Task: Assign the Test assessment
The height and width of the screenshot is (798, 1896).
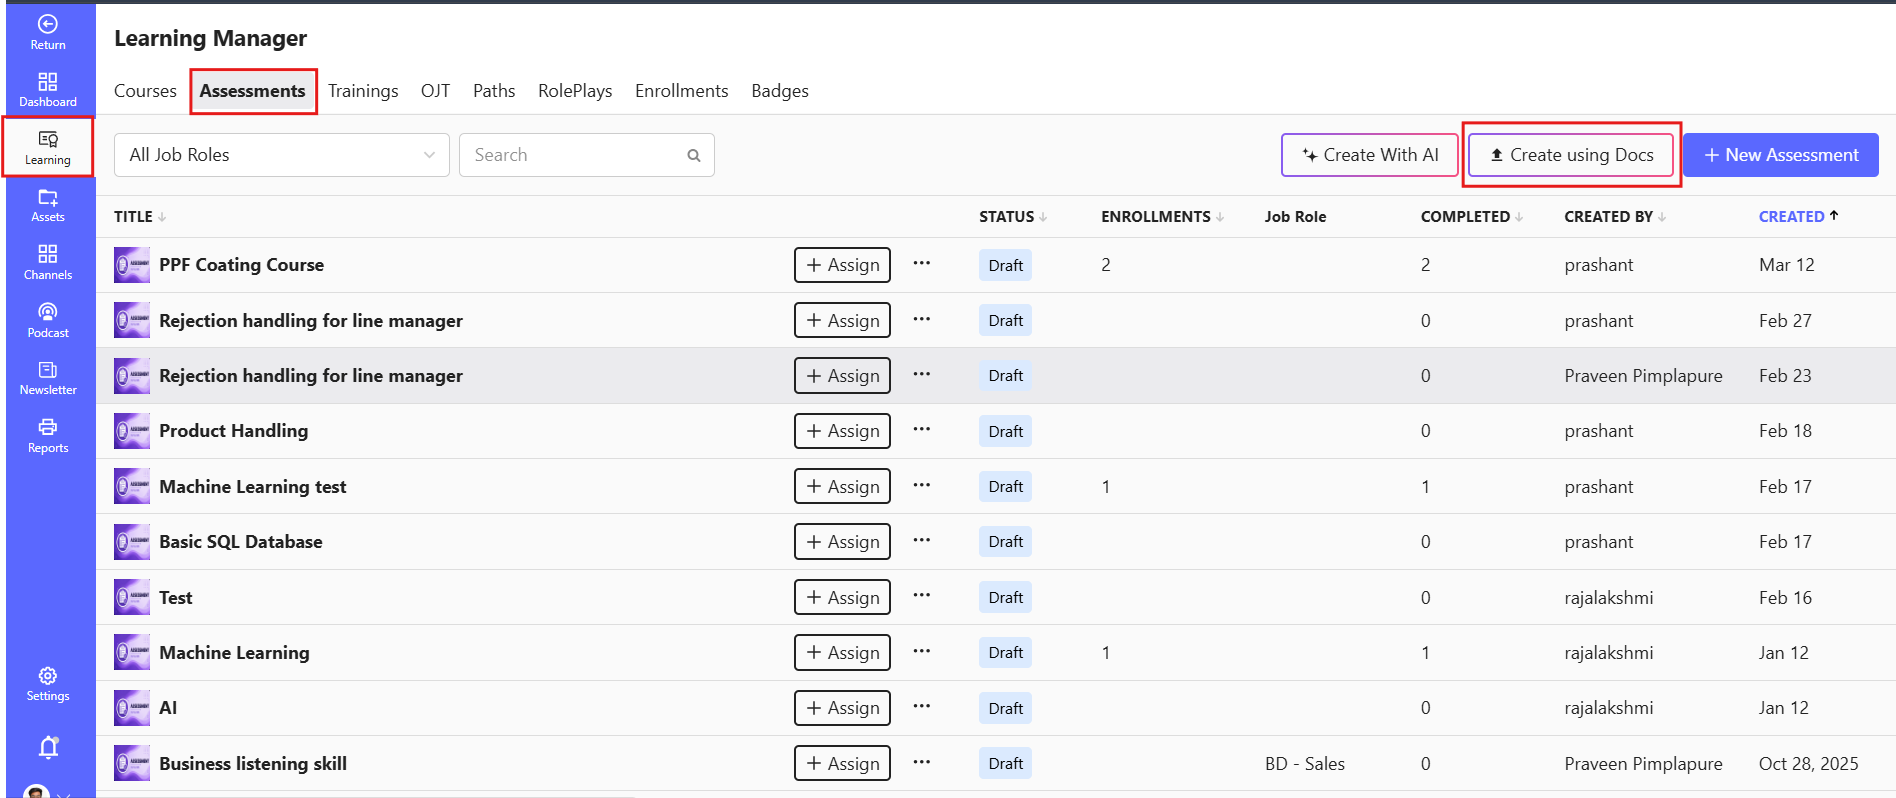Action: coord(842,598)
